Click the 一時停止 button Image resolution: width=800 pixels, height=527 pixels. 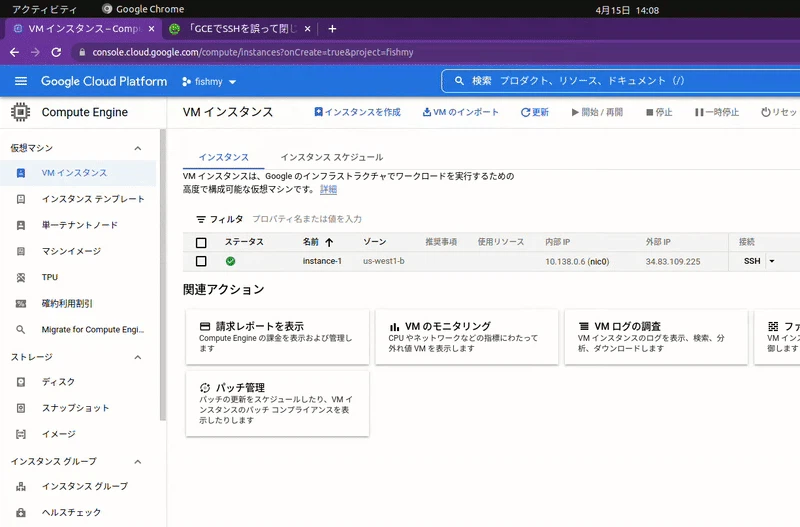click(x=716, y=112)
